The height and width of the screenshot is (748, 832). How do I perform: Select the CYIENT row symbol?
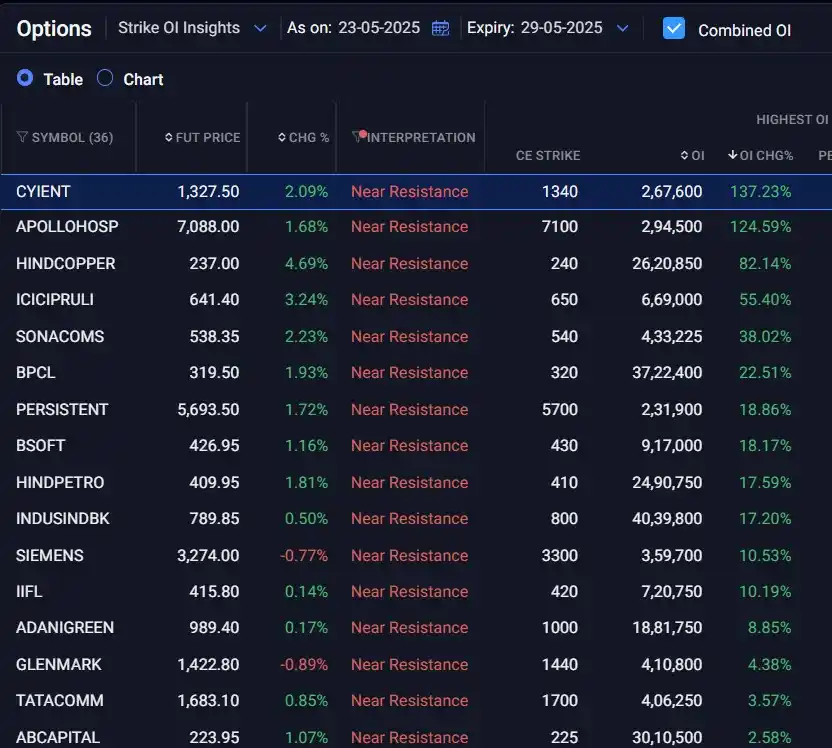click(x=43, y=192)
